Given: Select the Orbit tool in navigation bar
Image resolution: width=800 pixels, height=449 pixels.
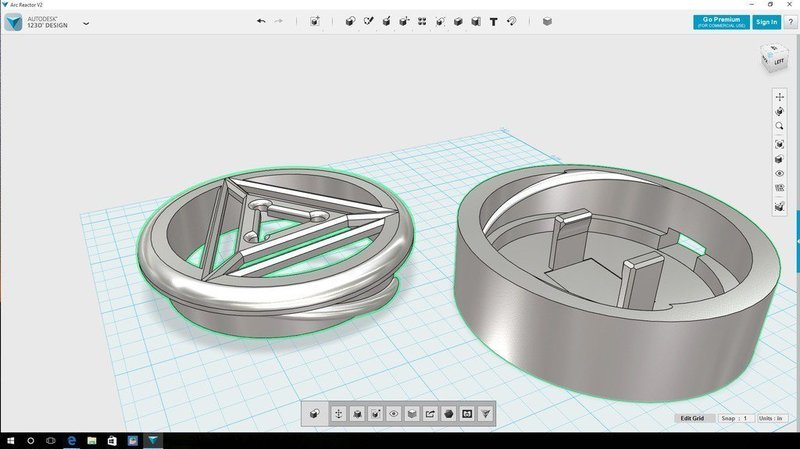Looking at the screenshot, I should coord(779,111).
